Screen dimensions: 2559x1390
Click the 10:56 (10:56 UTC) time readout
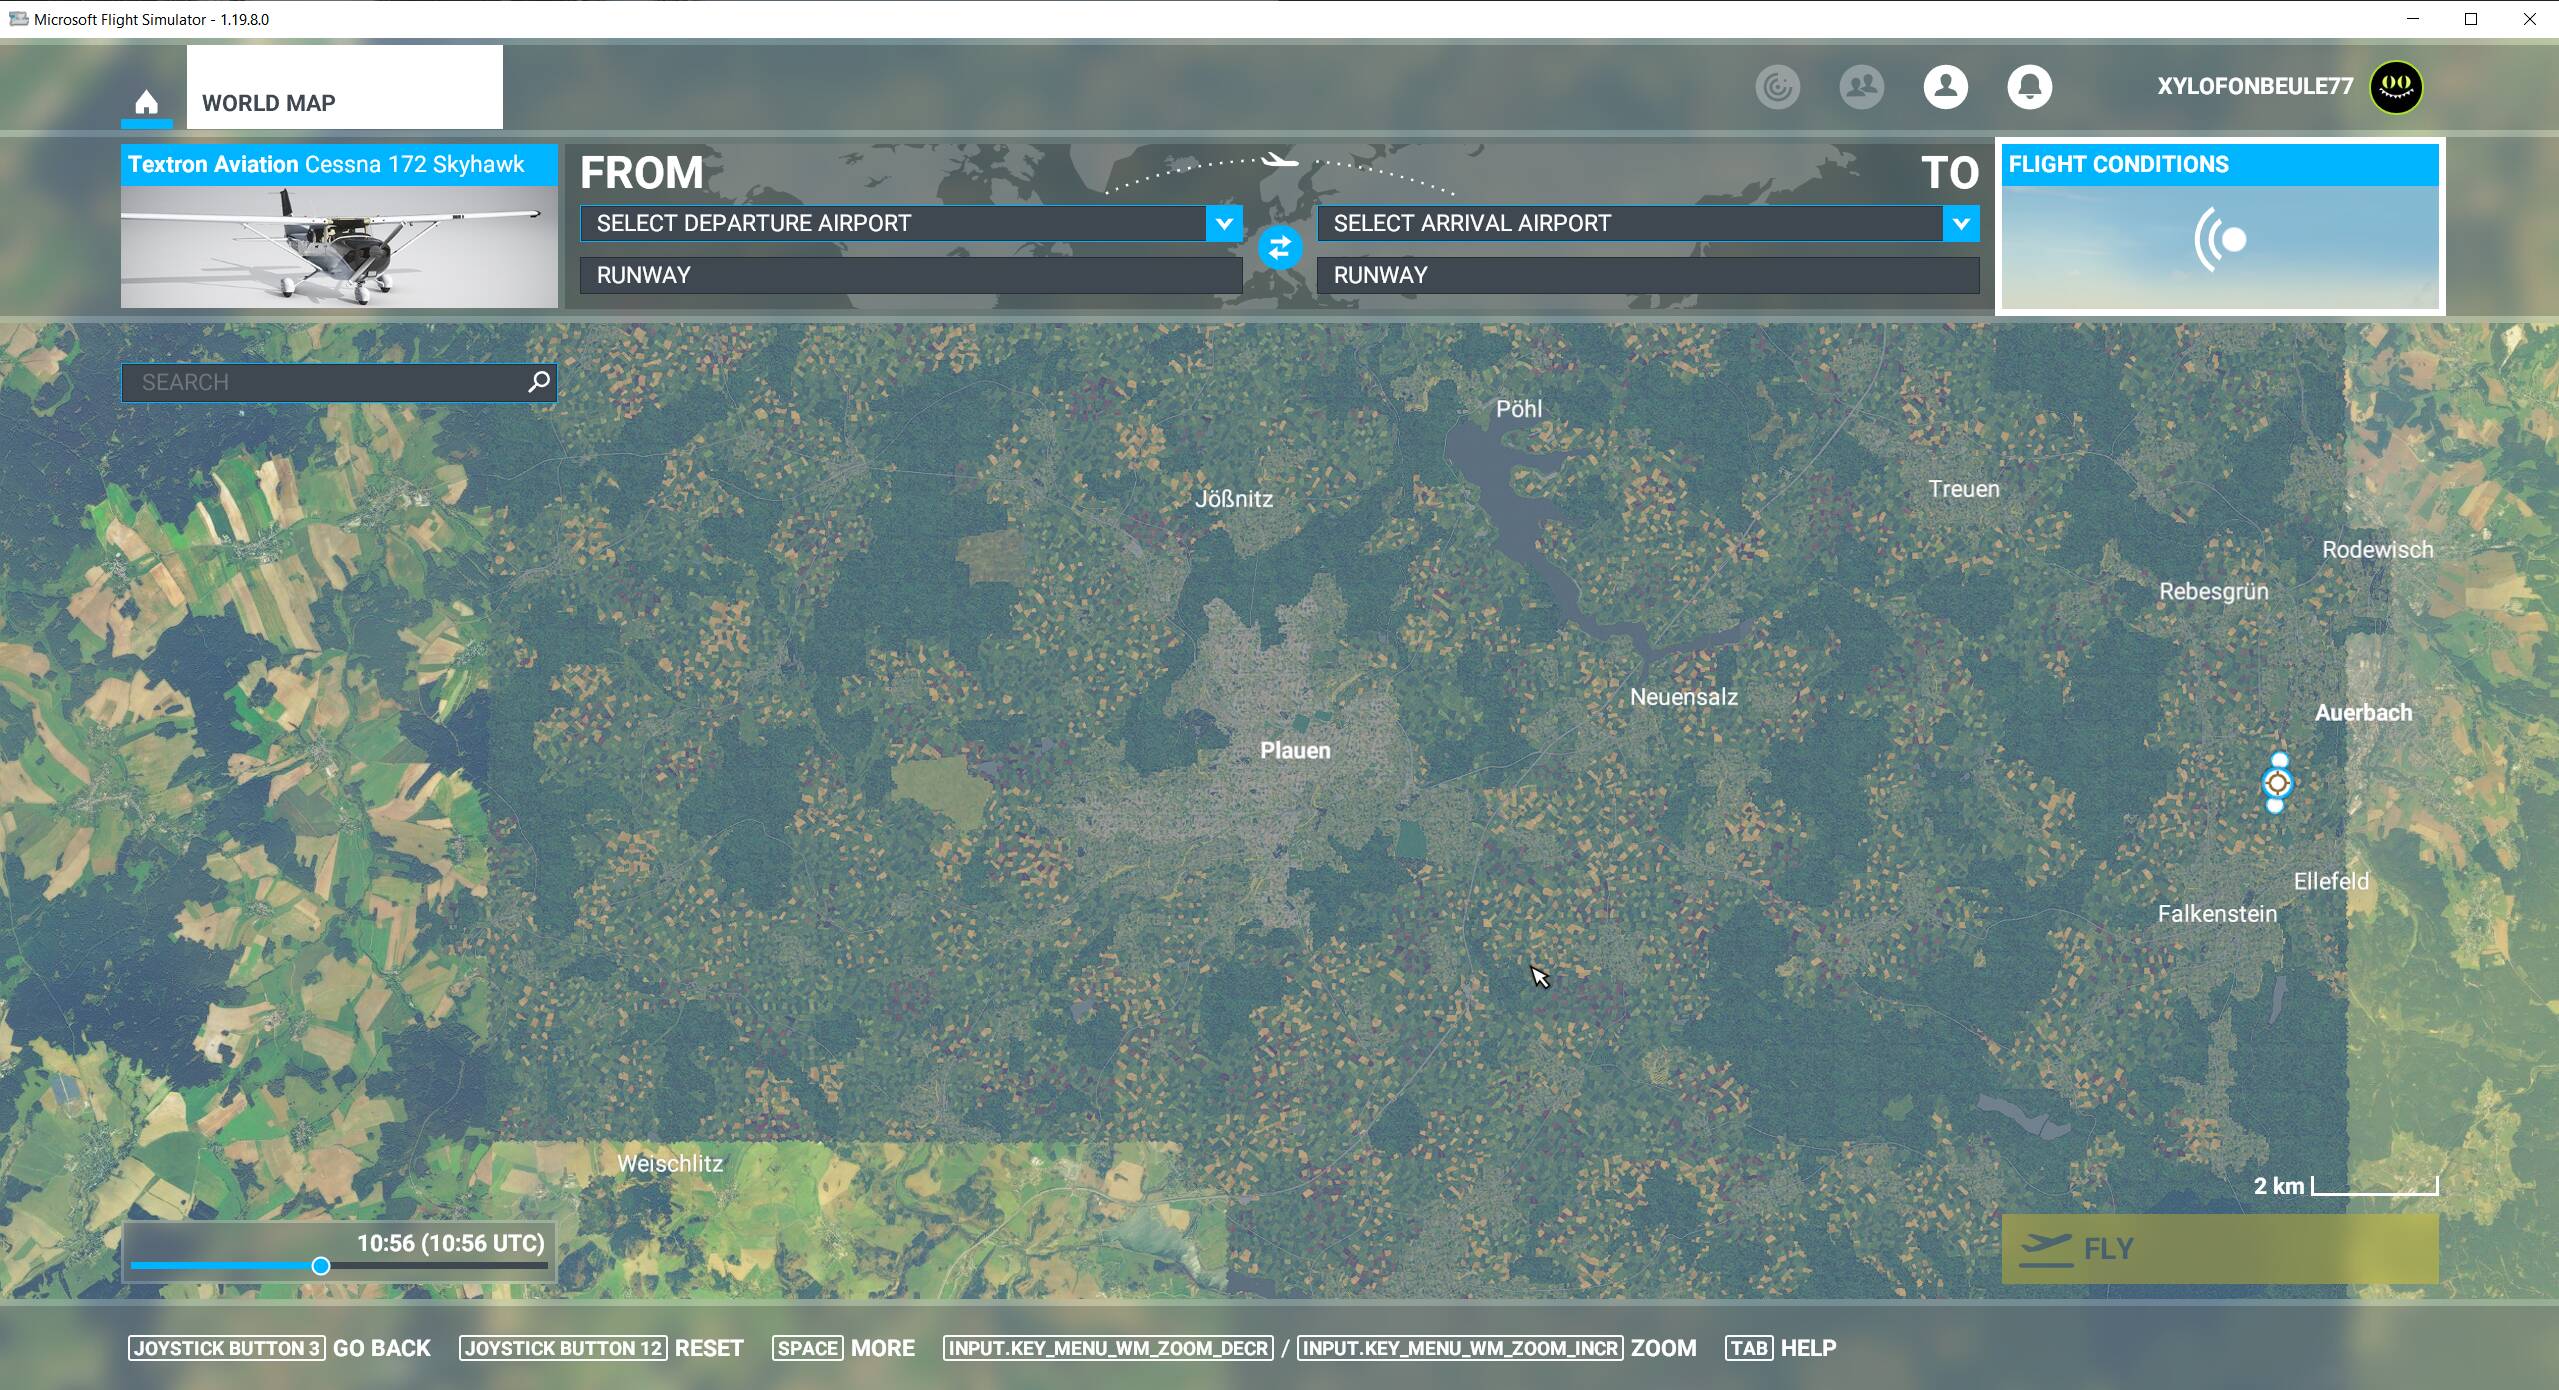[451, 1243]
